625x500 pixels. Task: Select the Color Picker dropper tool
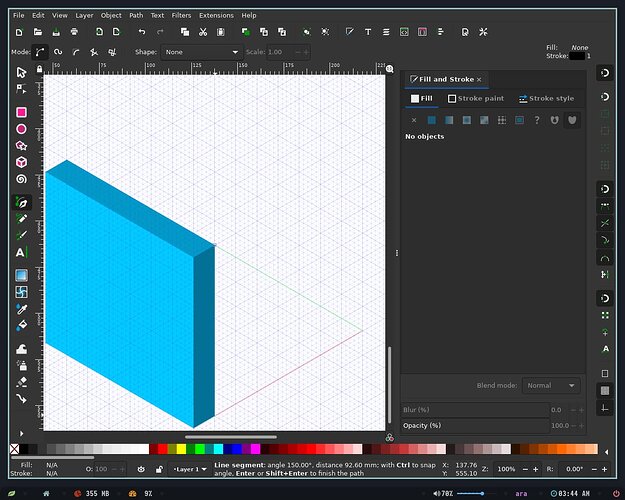click(x=22, y=309)
